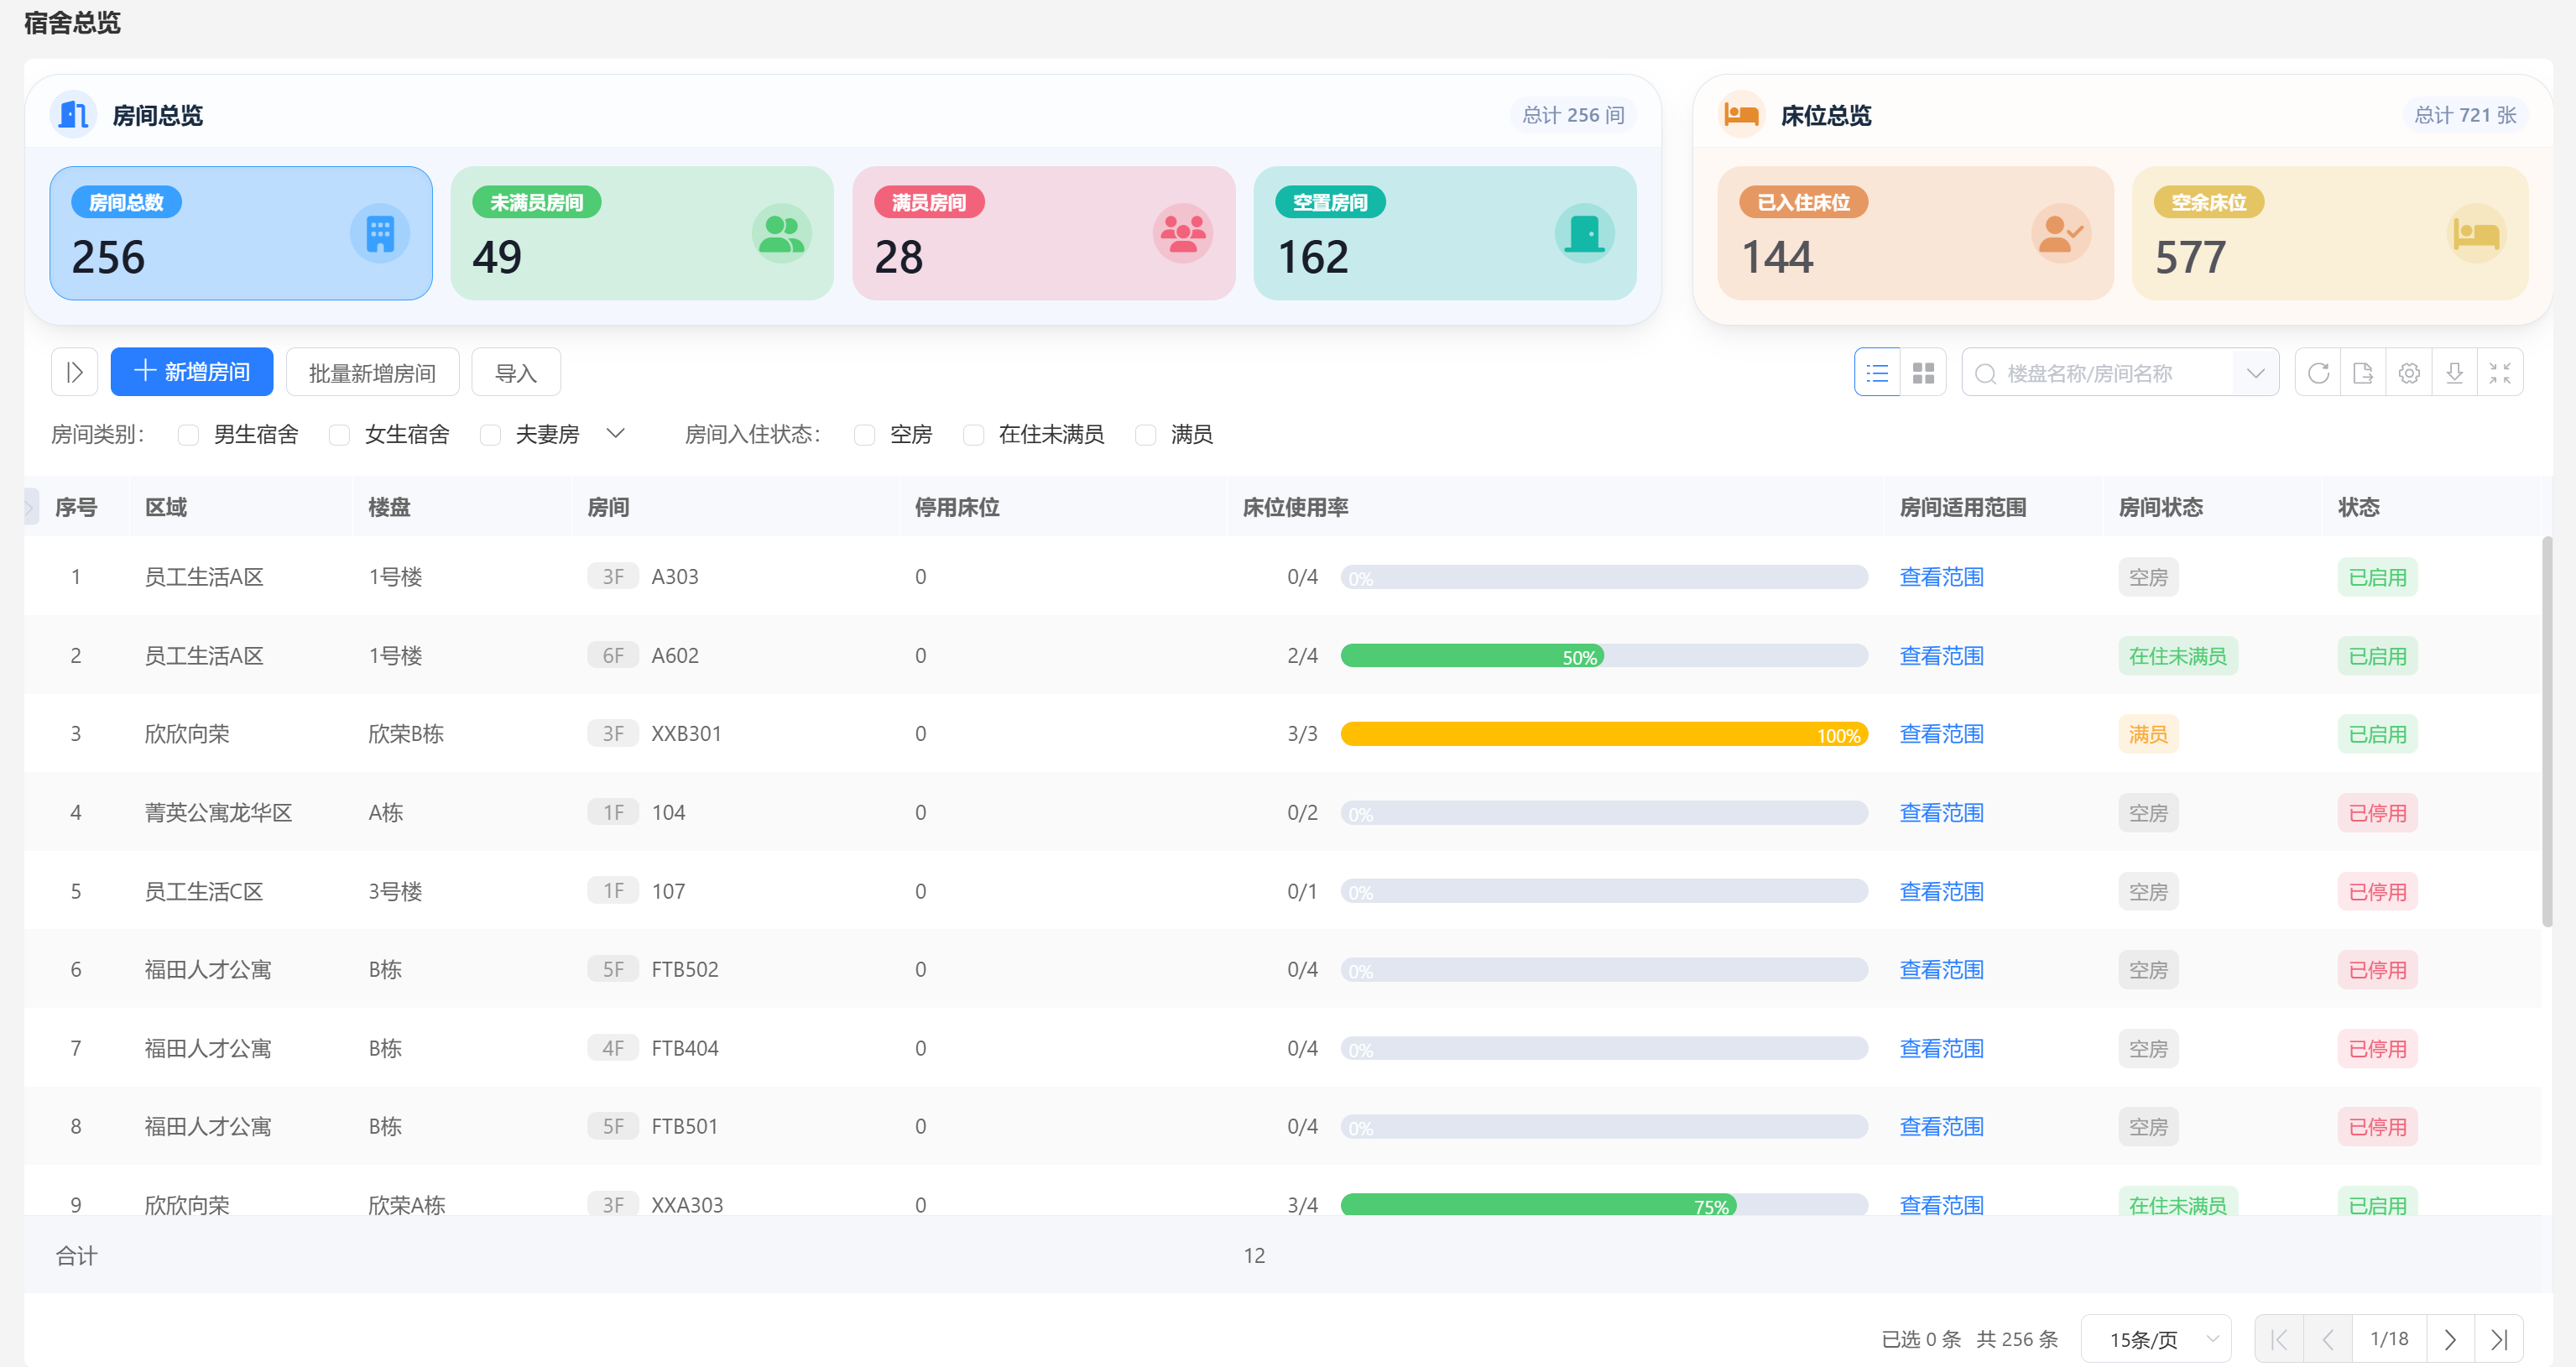Go to first page icon
Image resolution: width=2576 pixels, height=1367 pixels.
click(x=2279, y=1339)
